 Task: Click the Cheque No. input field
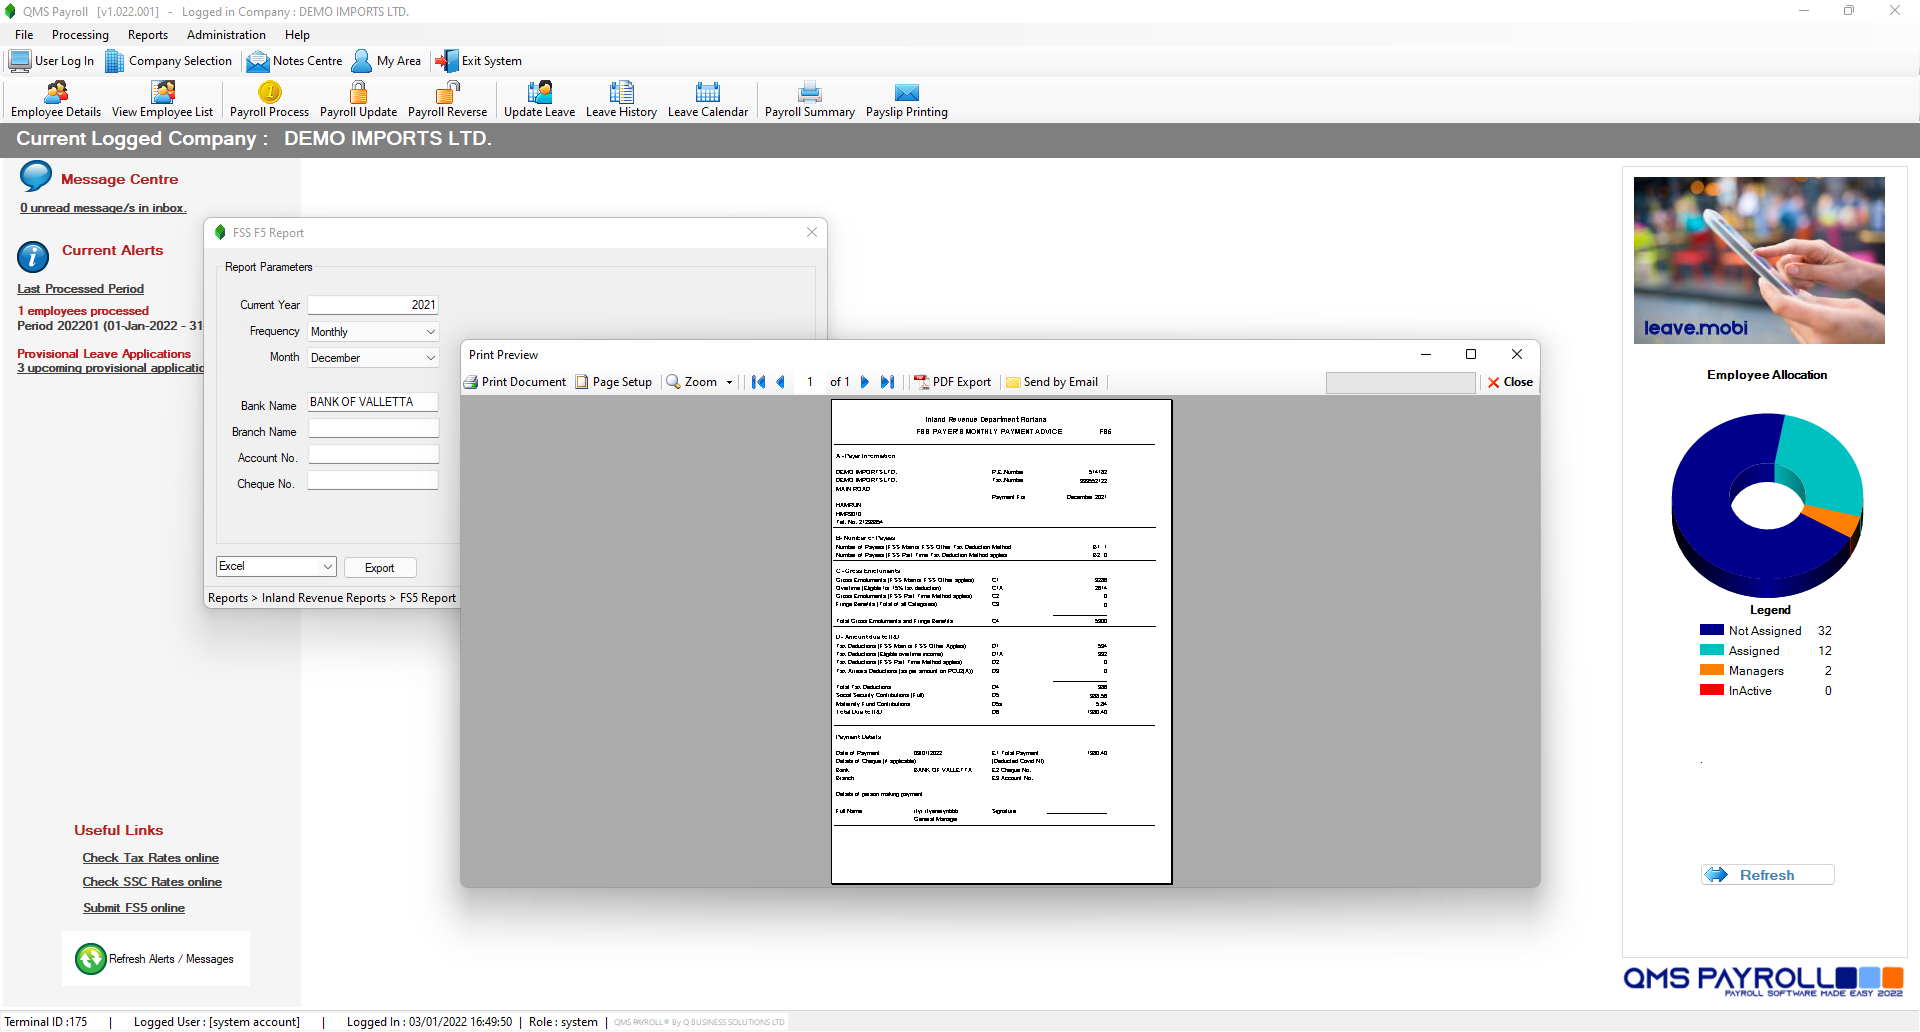click(373, 480)
